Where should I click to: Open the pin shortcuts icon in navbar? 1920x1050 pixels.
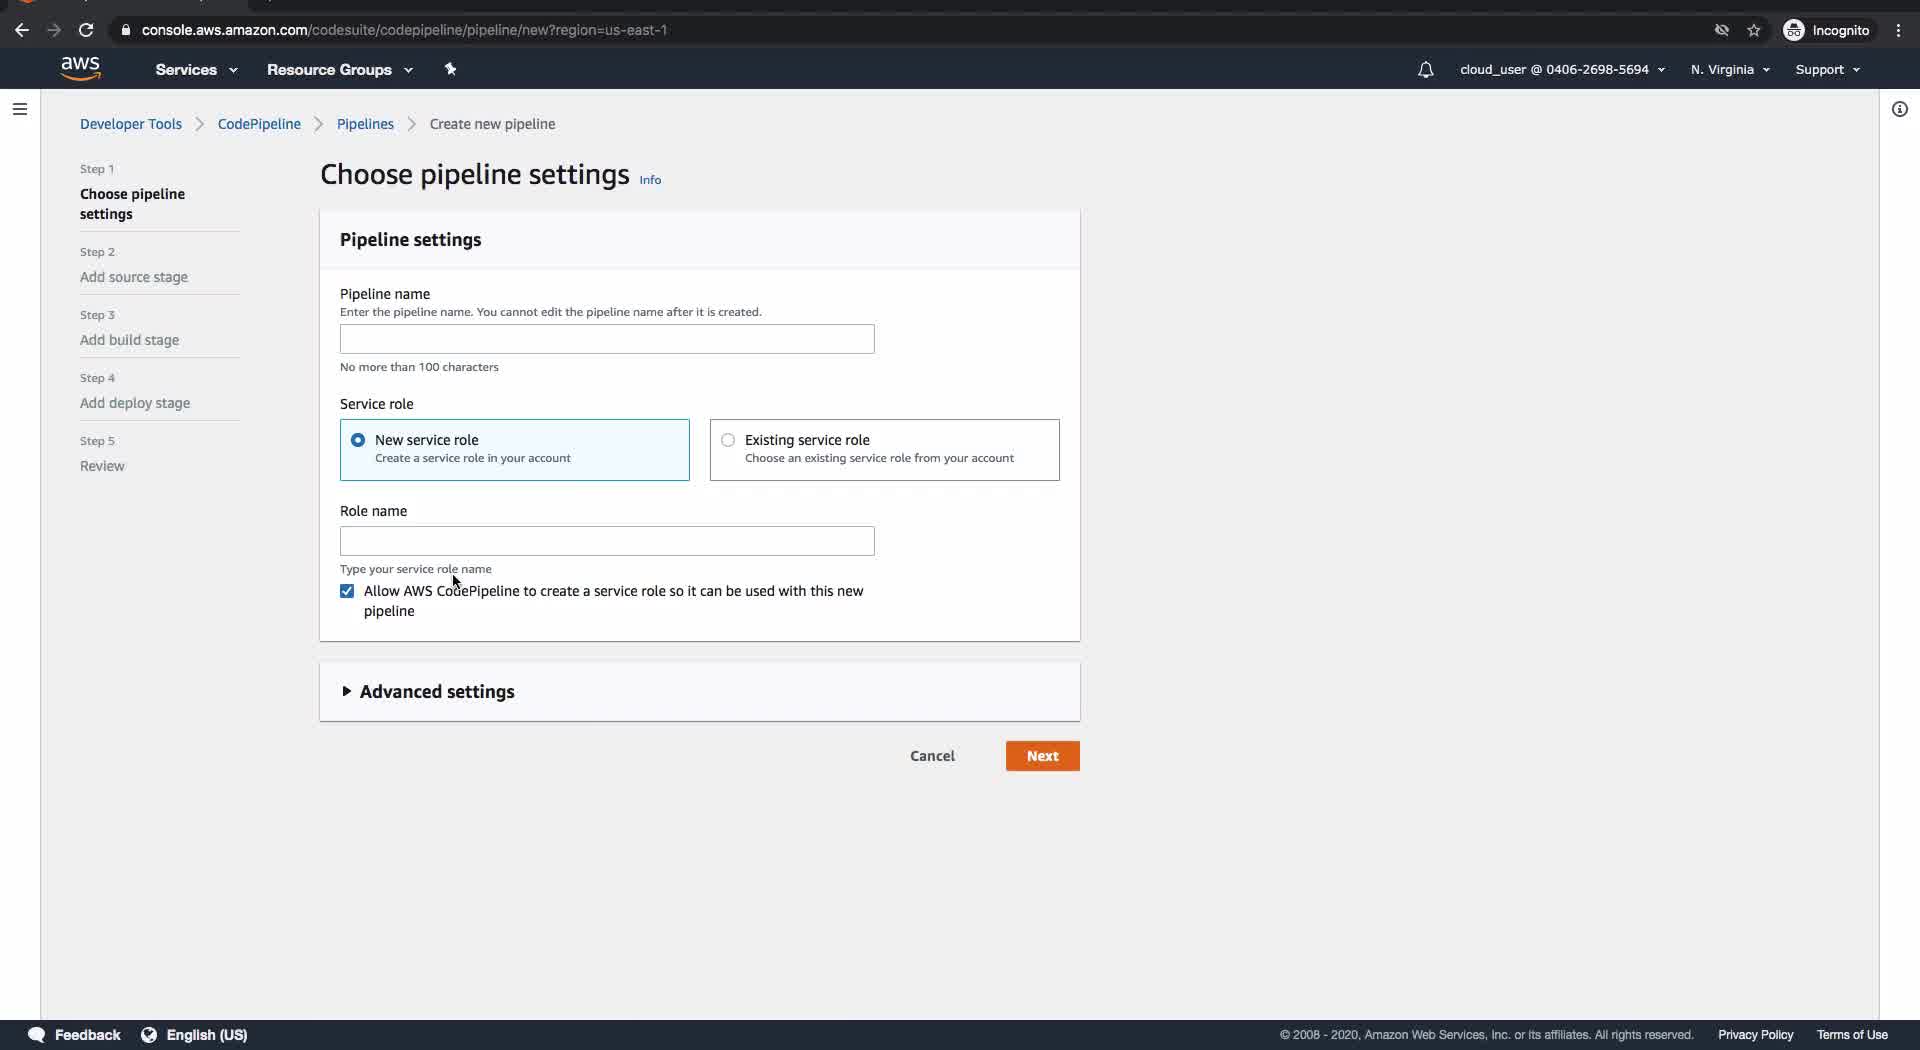(450, 69)
